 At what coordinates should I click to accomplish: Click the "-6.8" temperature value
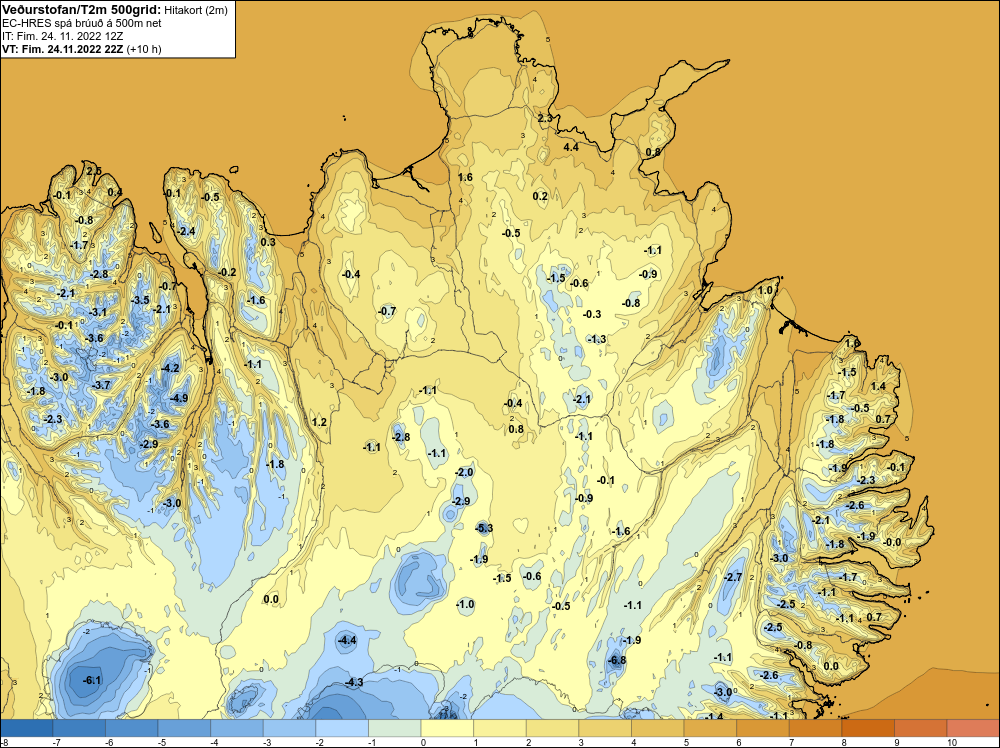point(617,660)
